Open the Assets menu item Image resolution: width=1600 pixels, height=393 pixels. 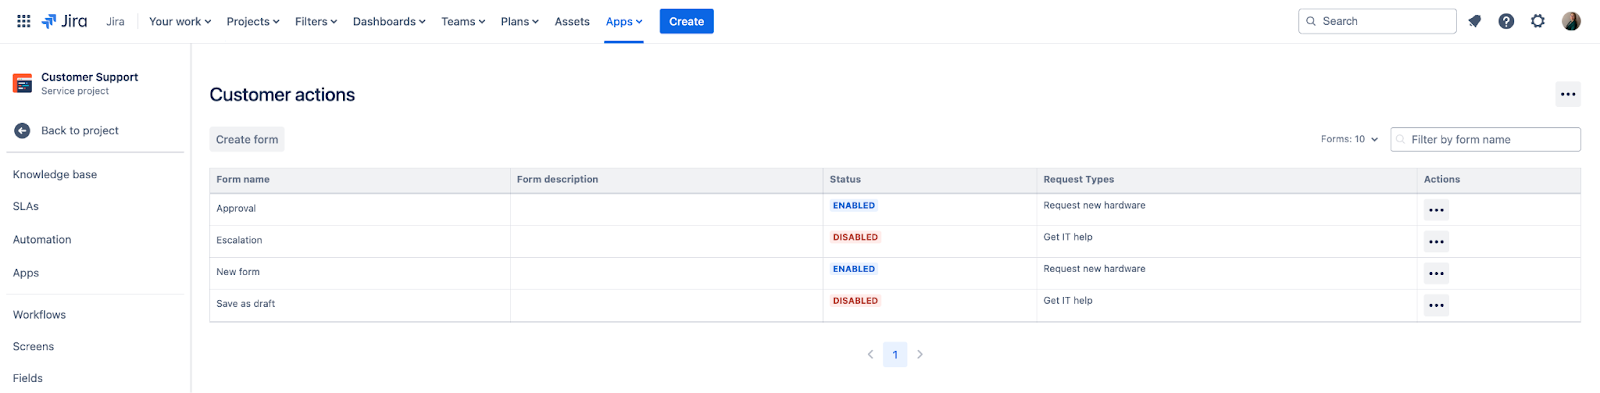tap(572, 21)
